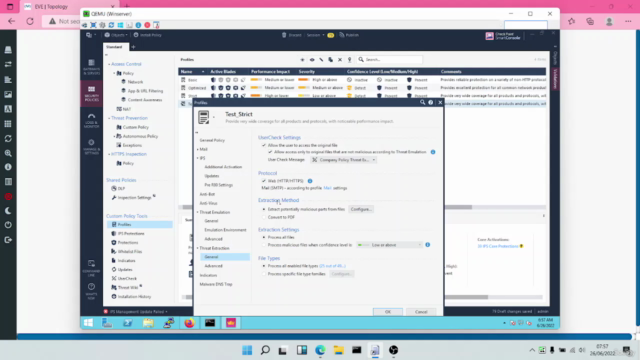Screen dimensions: 640x360
Task: Toggle Allow the user to access original file
Action: coord(264,145)
